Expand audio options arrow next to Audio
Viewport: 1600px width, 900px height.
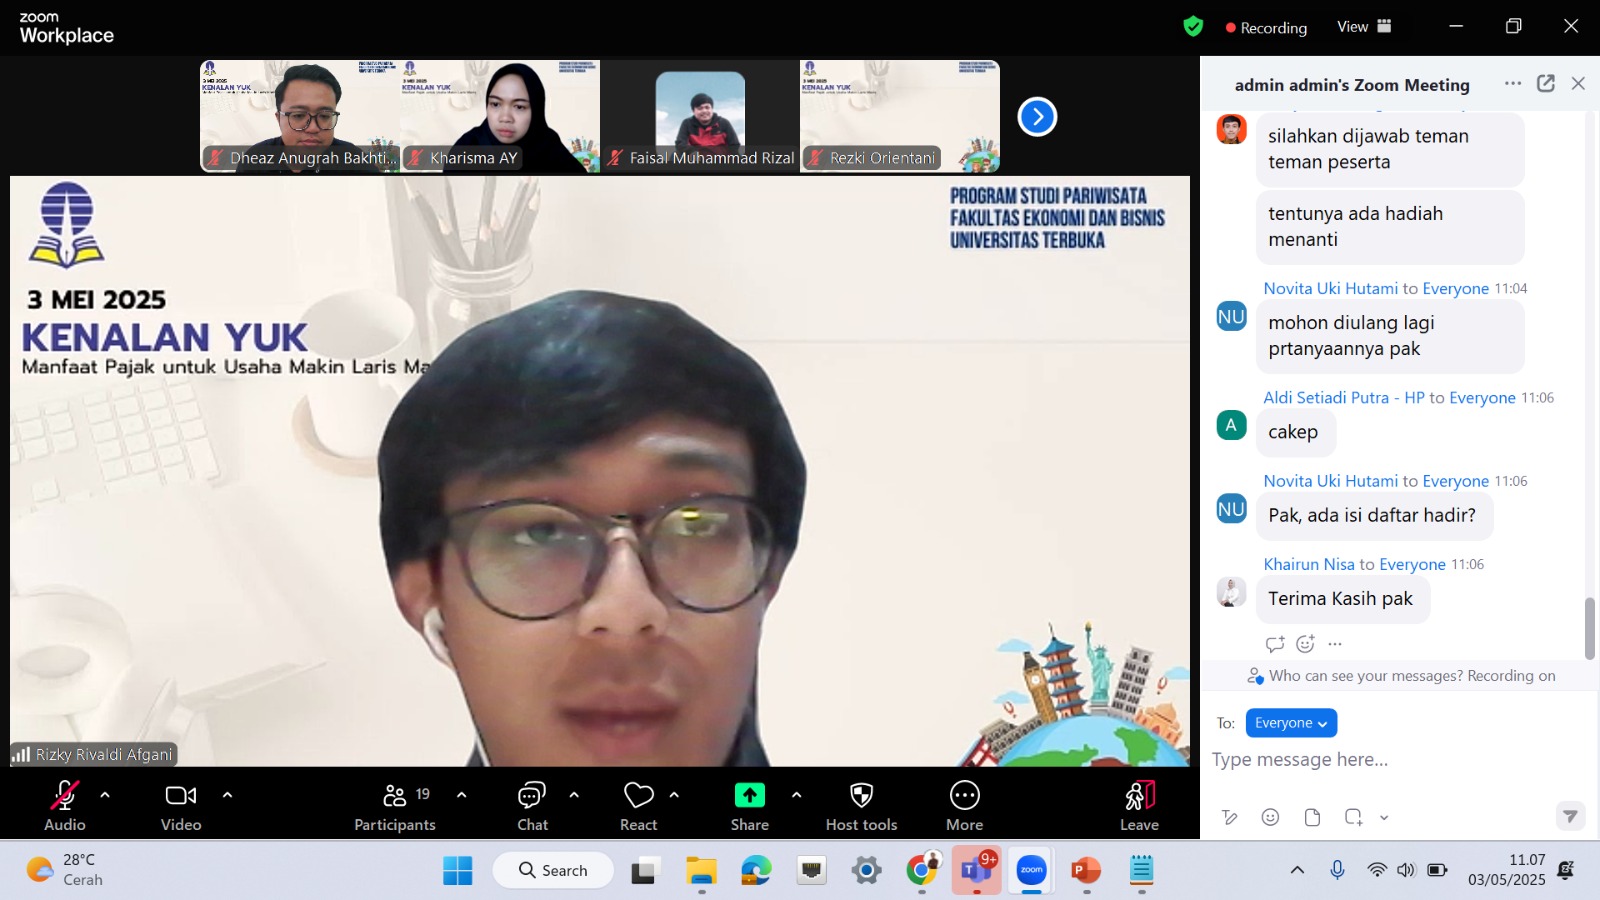(105, 795)
